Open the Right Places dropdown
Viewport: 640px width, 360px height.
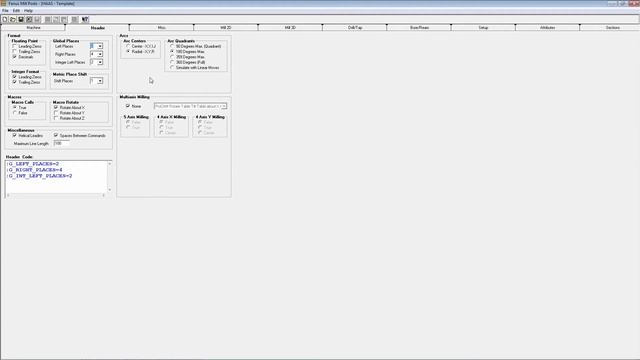click(100, 54)
